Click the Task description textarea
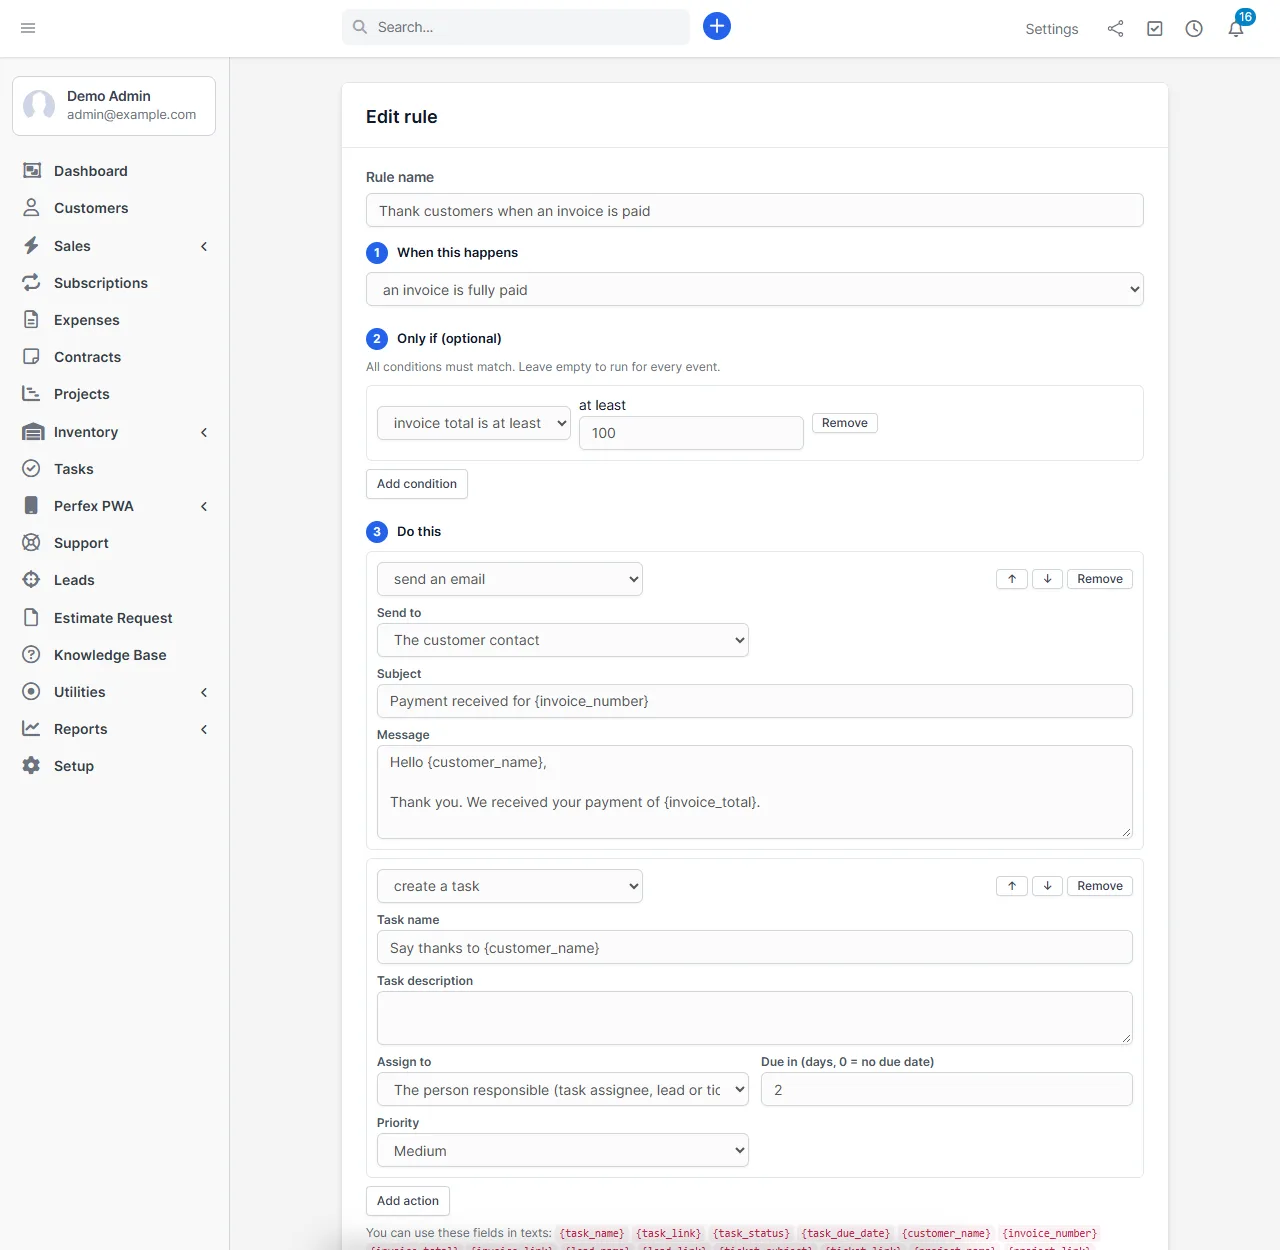Viewport: 1280px width, 1250px height. [x=755, y=1018]
